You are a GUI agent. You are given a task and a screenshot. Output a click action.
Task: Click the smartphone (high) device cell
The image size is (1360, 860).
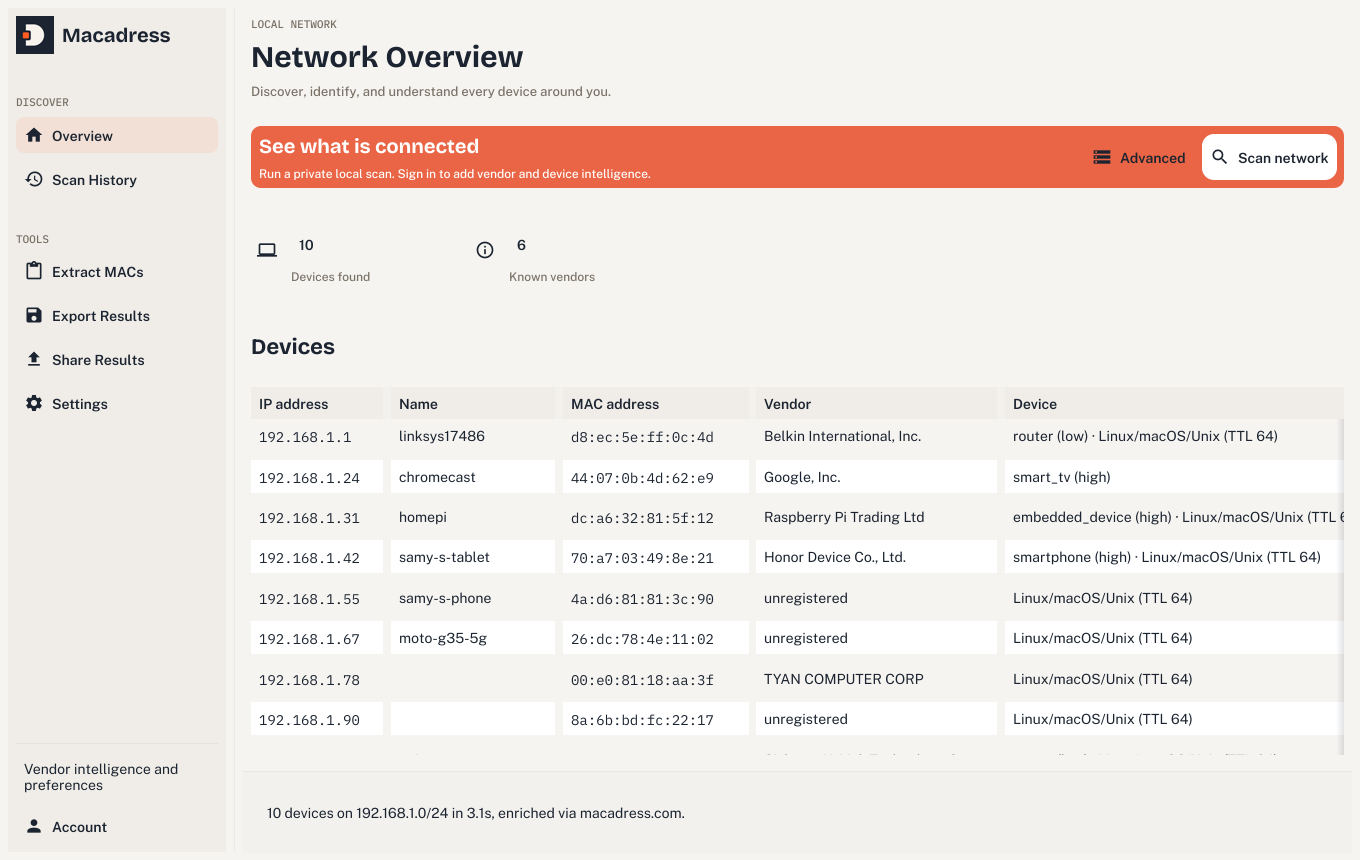[x=1174, y=557]
